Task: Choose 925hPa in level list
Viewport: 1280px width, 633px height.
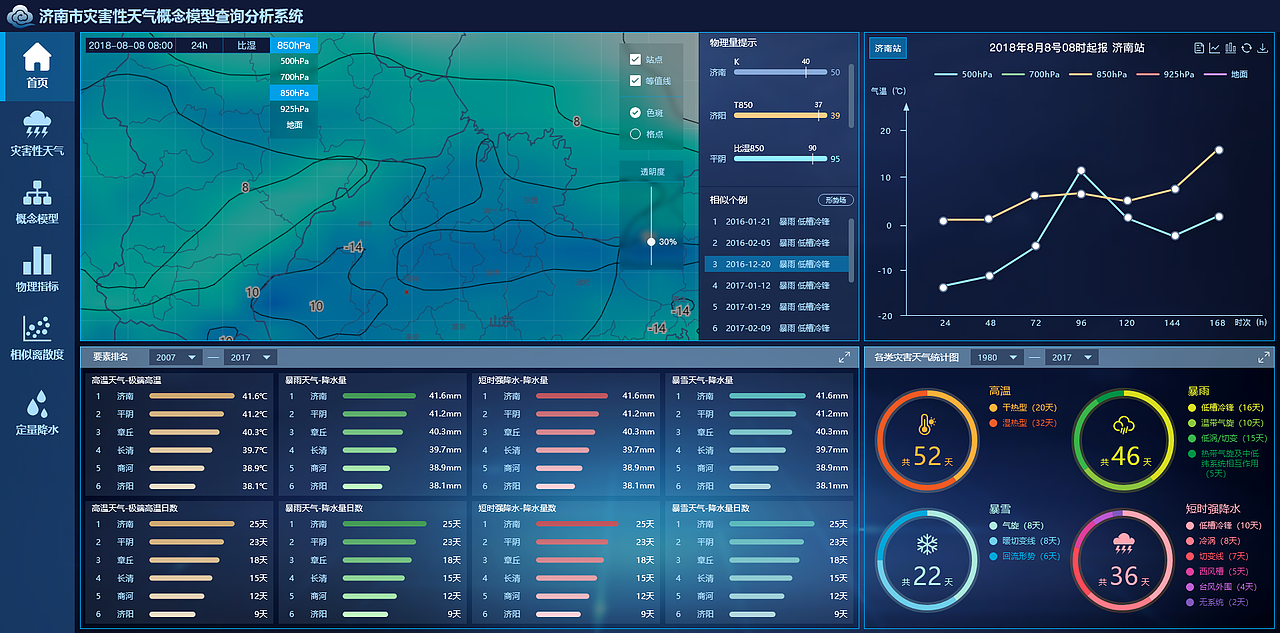Action: pos(294,109)
